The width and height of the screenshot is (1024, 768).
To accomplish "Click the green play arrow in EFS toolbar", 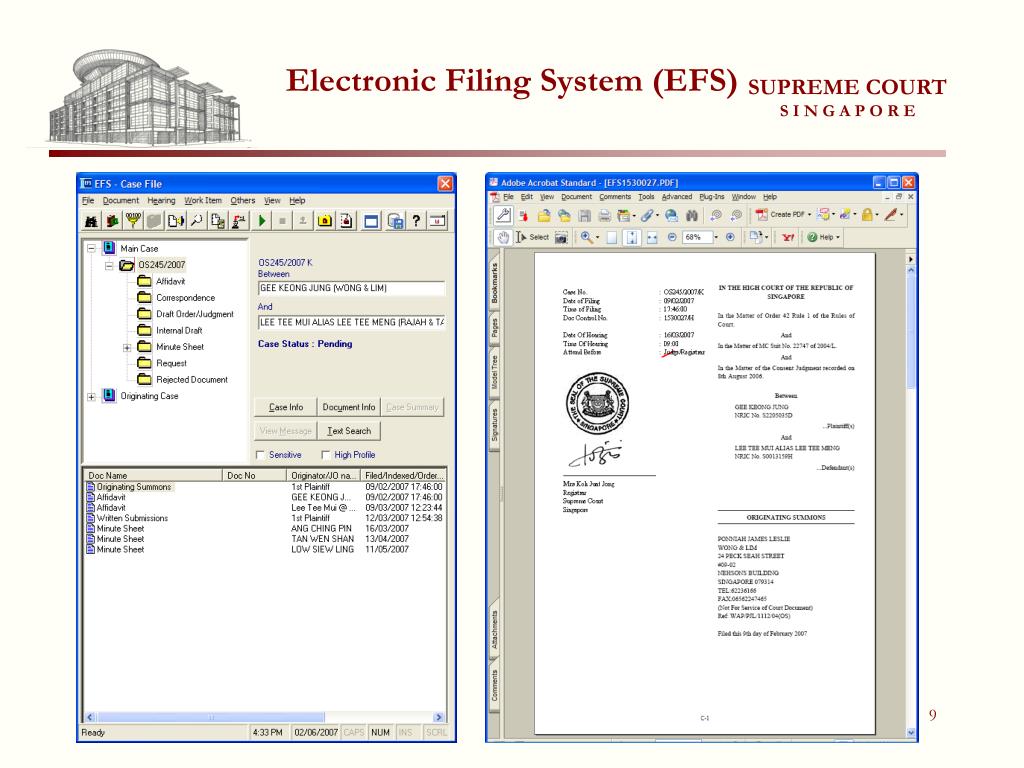I will (x=262, y=221).
